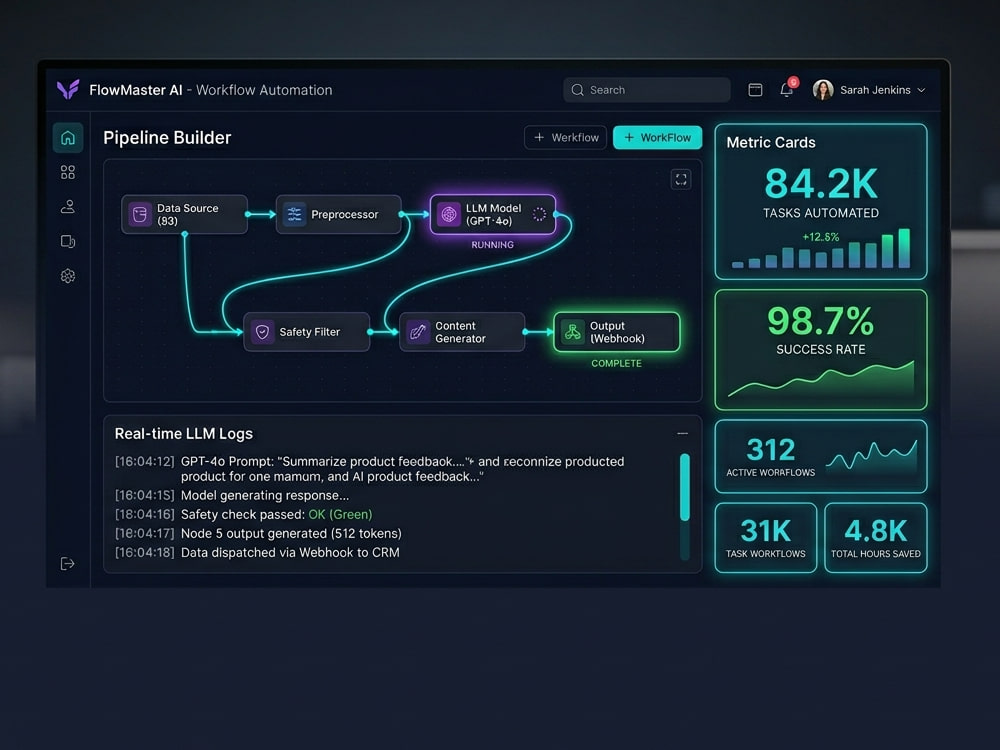1000x750 pixels.
Task: Click the 'Model generating response...' log line
Action: [232, 496]
